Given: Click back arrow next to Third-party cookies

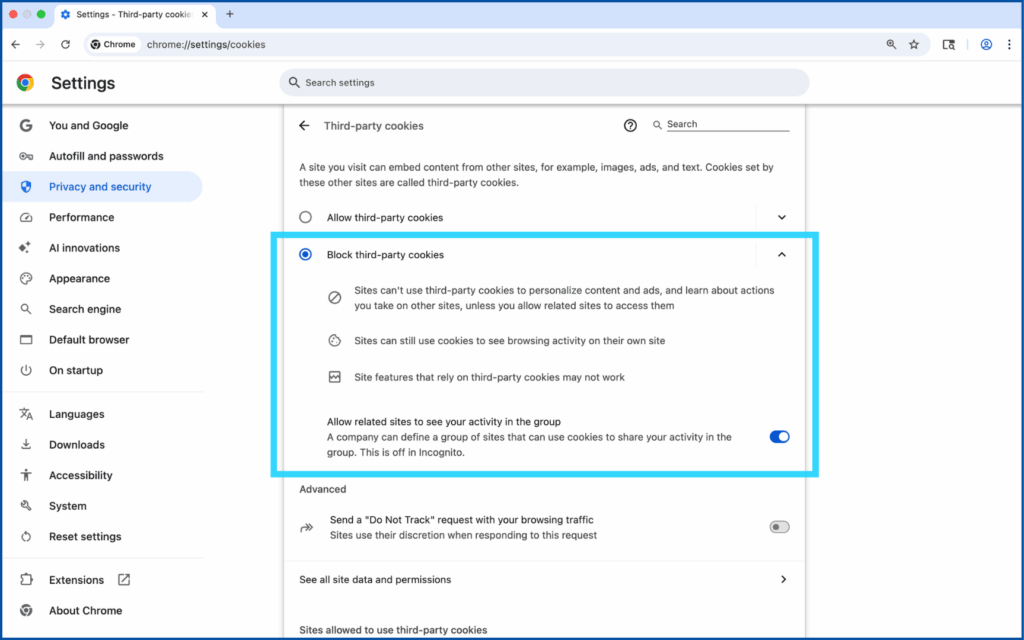Looking at the screenshot, I should coord(304,125).
